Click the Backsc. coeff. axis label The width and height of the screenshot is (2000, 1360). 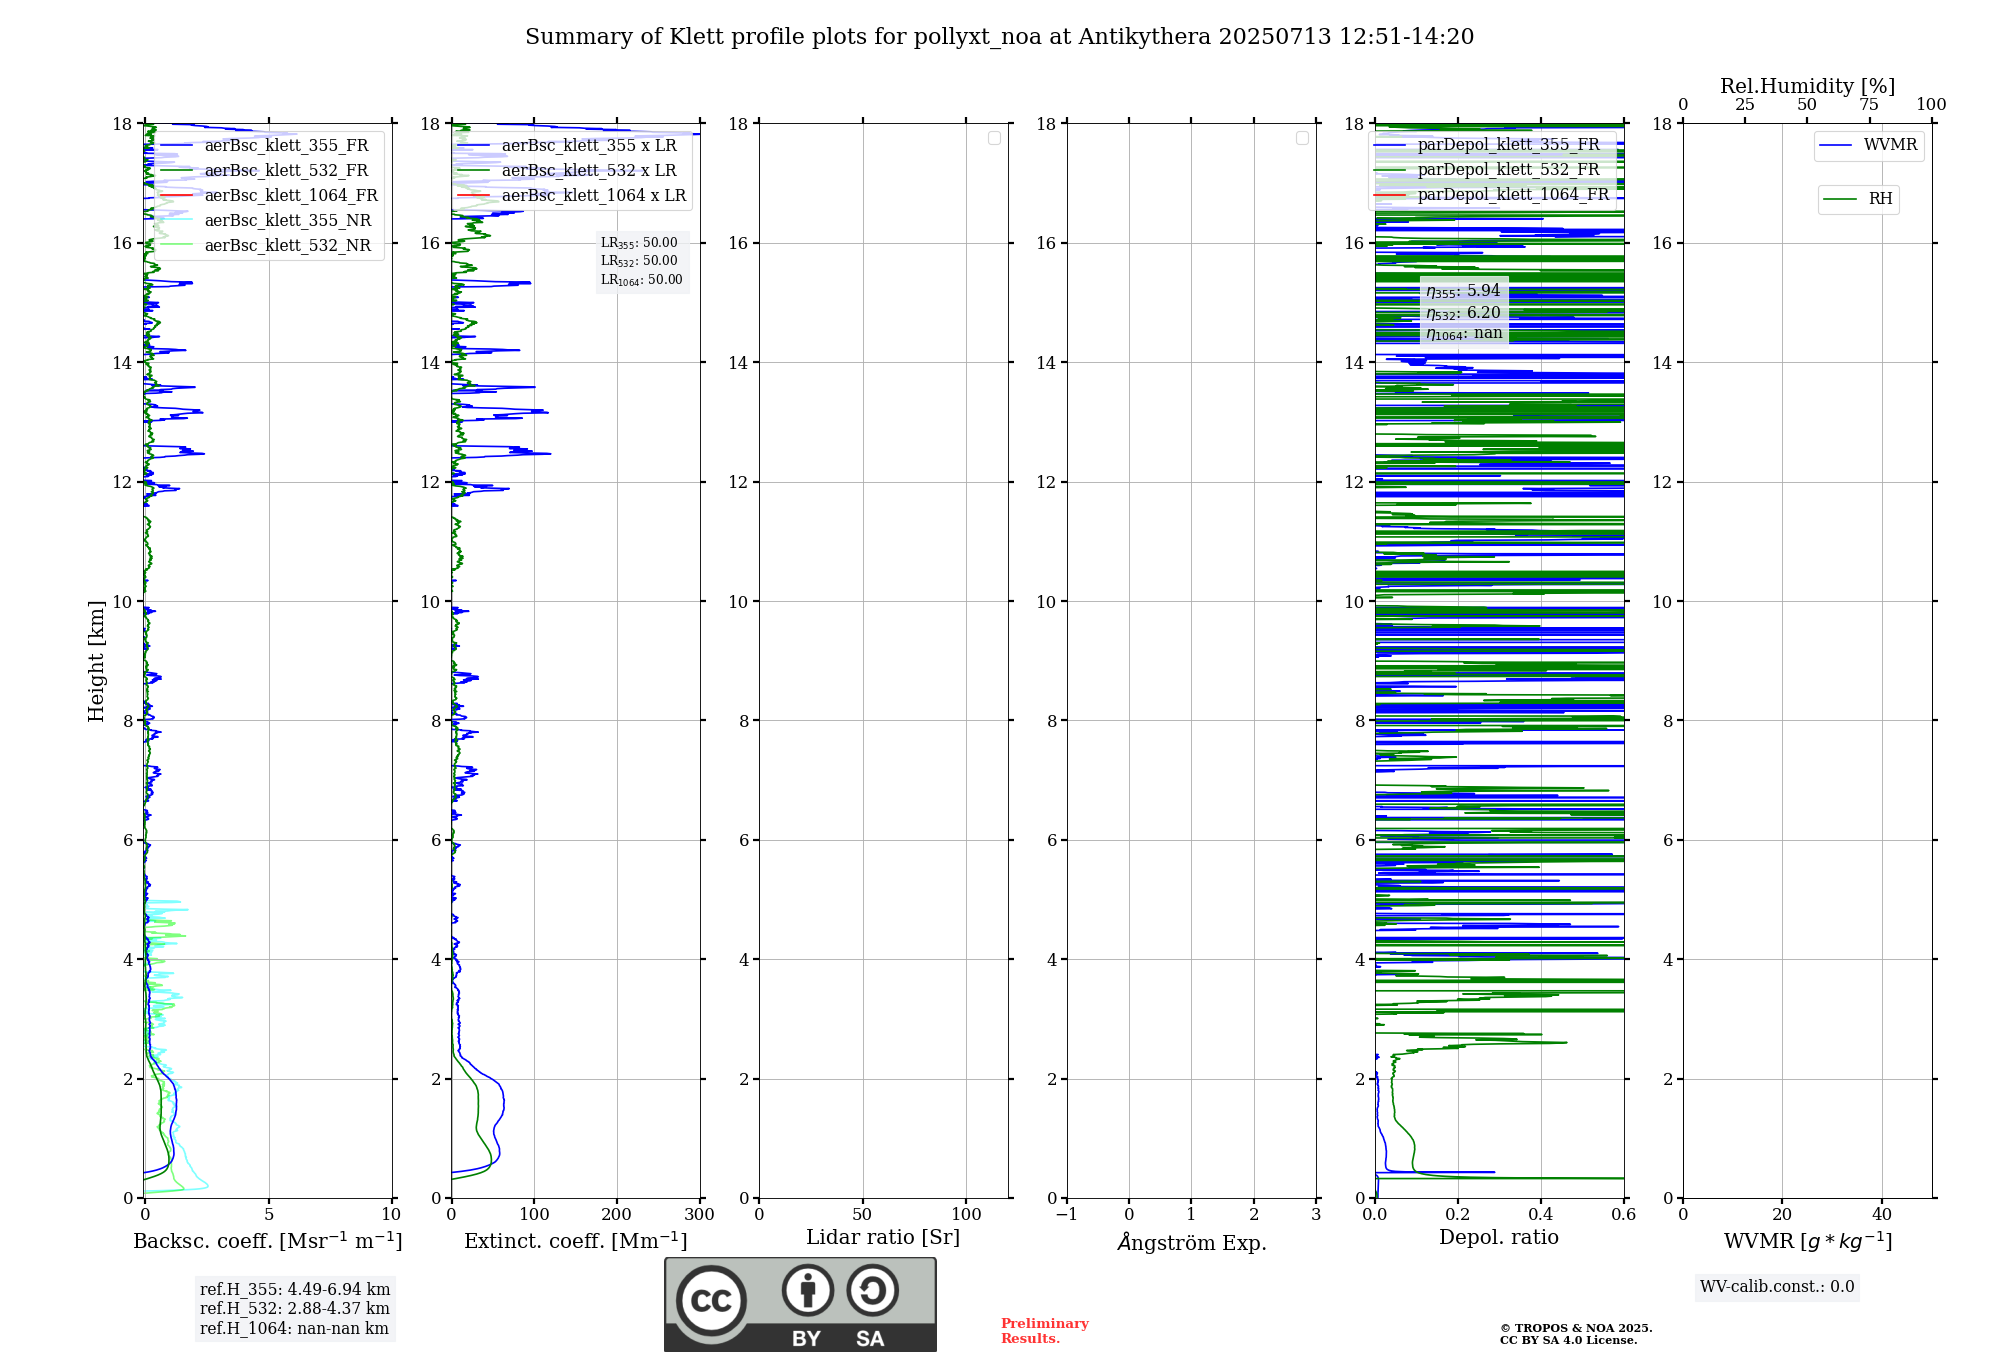click(x=268, y=1241)
